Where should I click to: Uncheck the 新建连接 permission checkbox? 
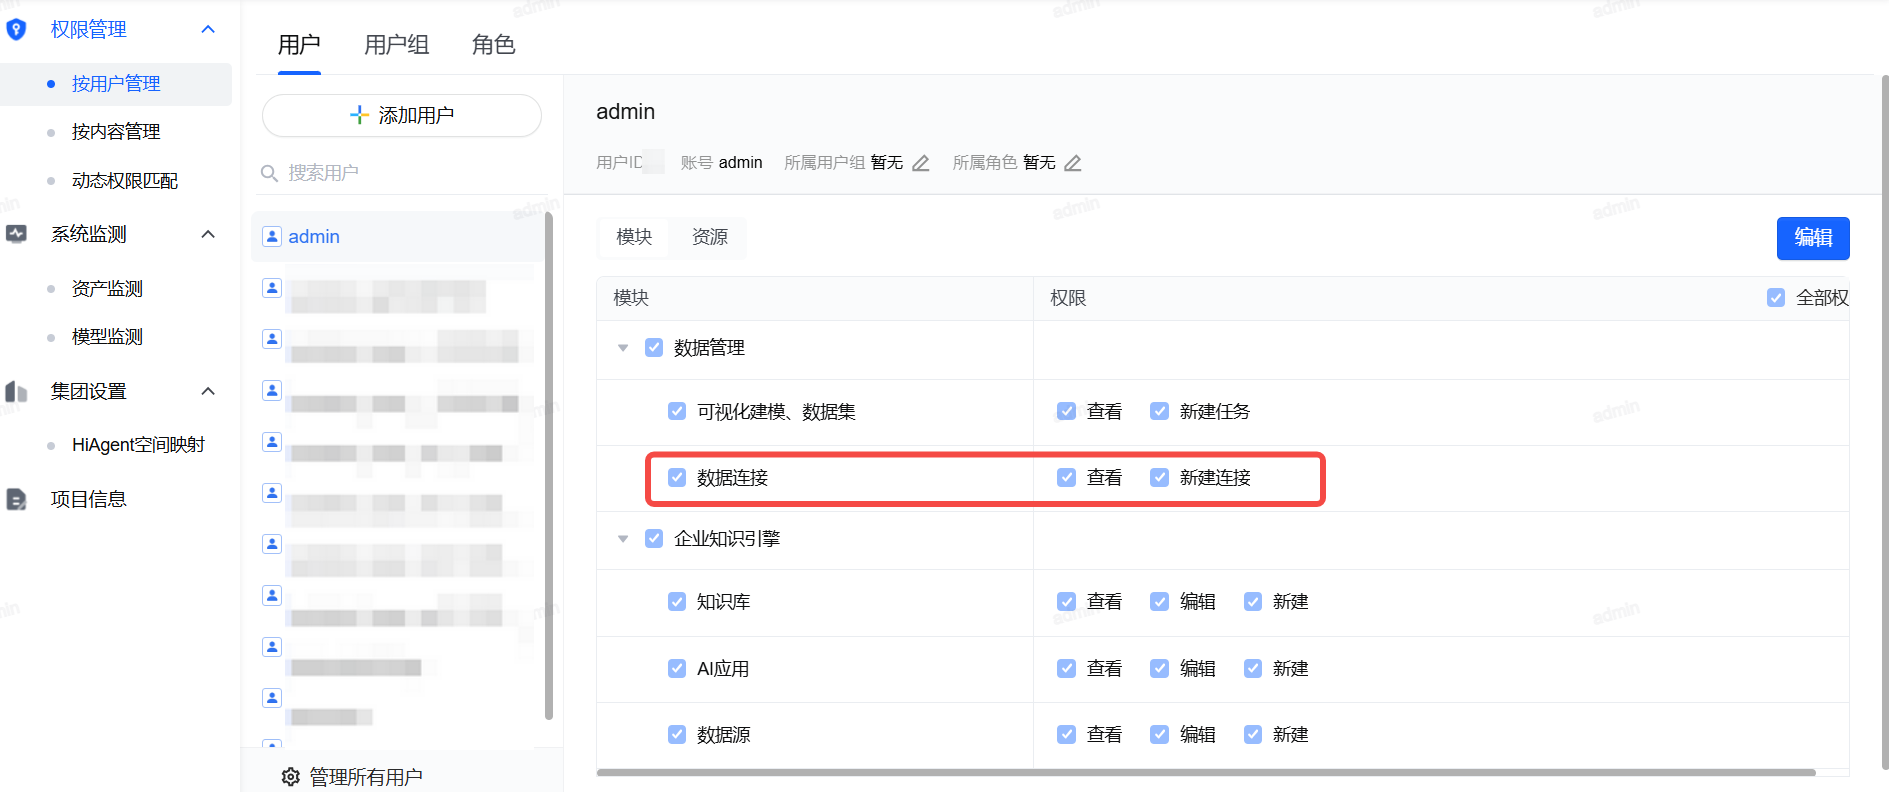pyautogui.click(x=1159, y=478)
